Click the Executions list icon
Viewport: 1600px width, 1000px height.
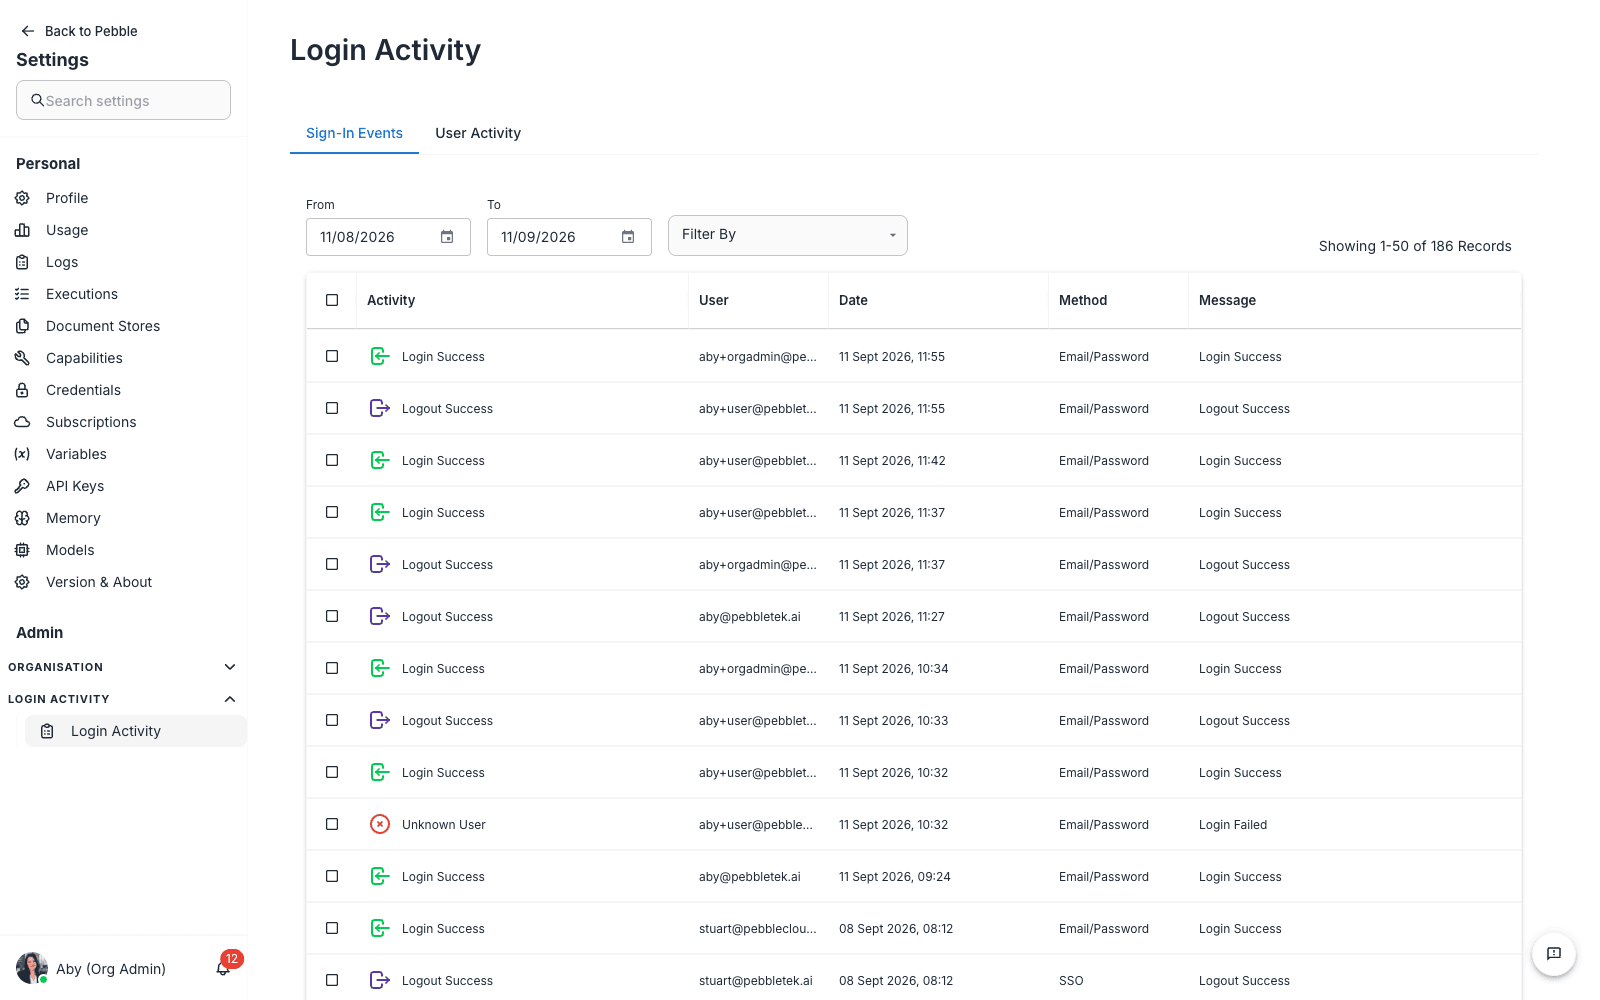(22, 294)
